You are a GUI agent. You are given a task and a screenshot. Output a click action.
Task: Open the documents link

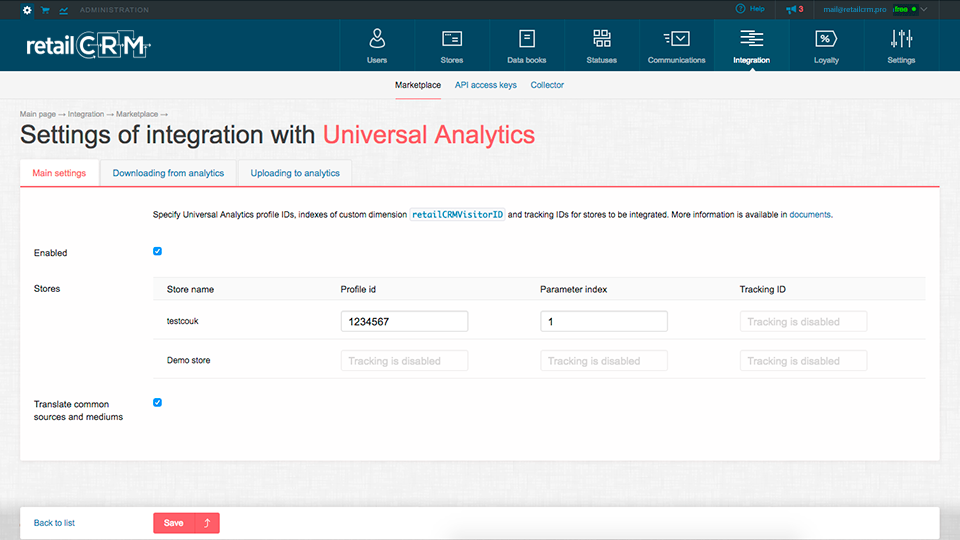[810, 214]
